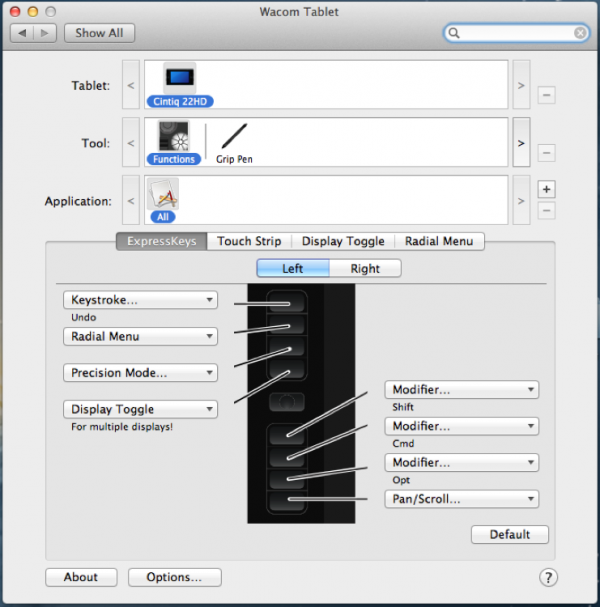Choose the Grip Pen tool icon
The width and height of the screenshot is (600, 607).
(x=235, y=138)
